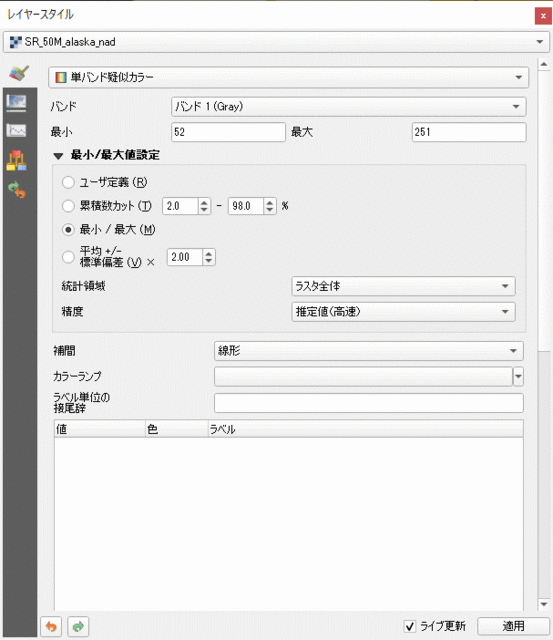Increase the 98.0 upper cumulative cut value

[x=269, y=202]
